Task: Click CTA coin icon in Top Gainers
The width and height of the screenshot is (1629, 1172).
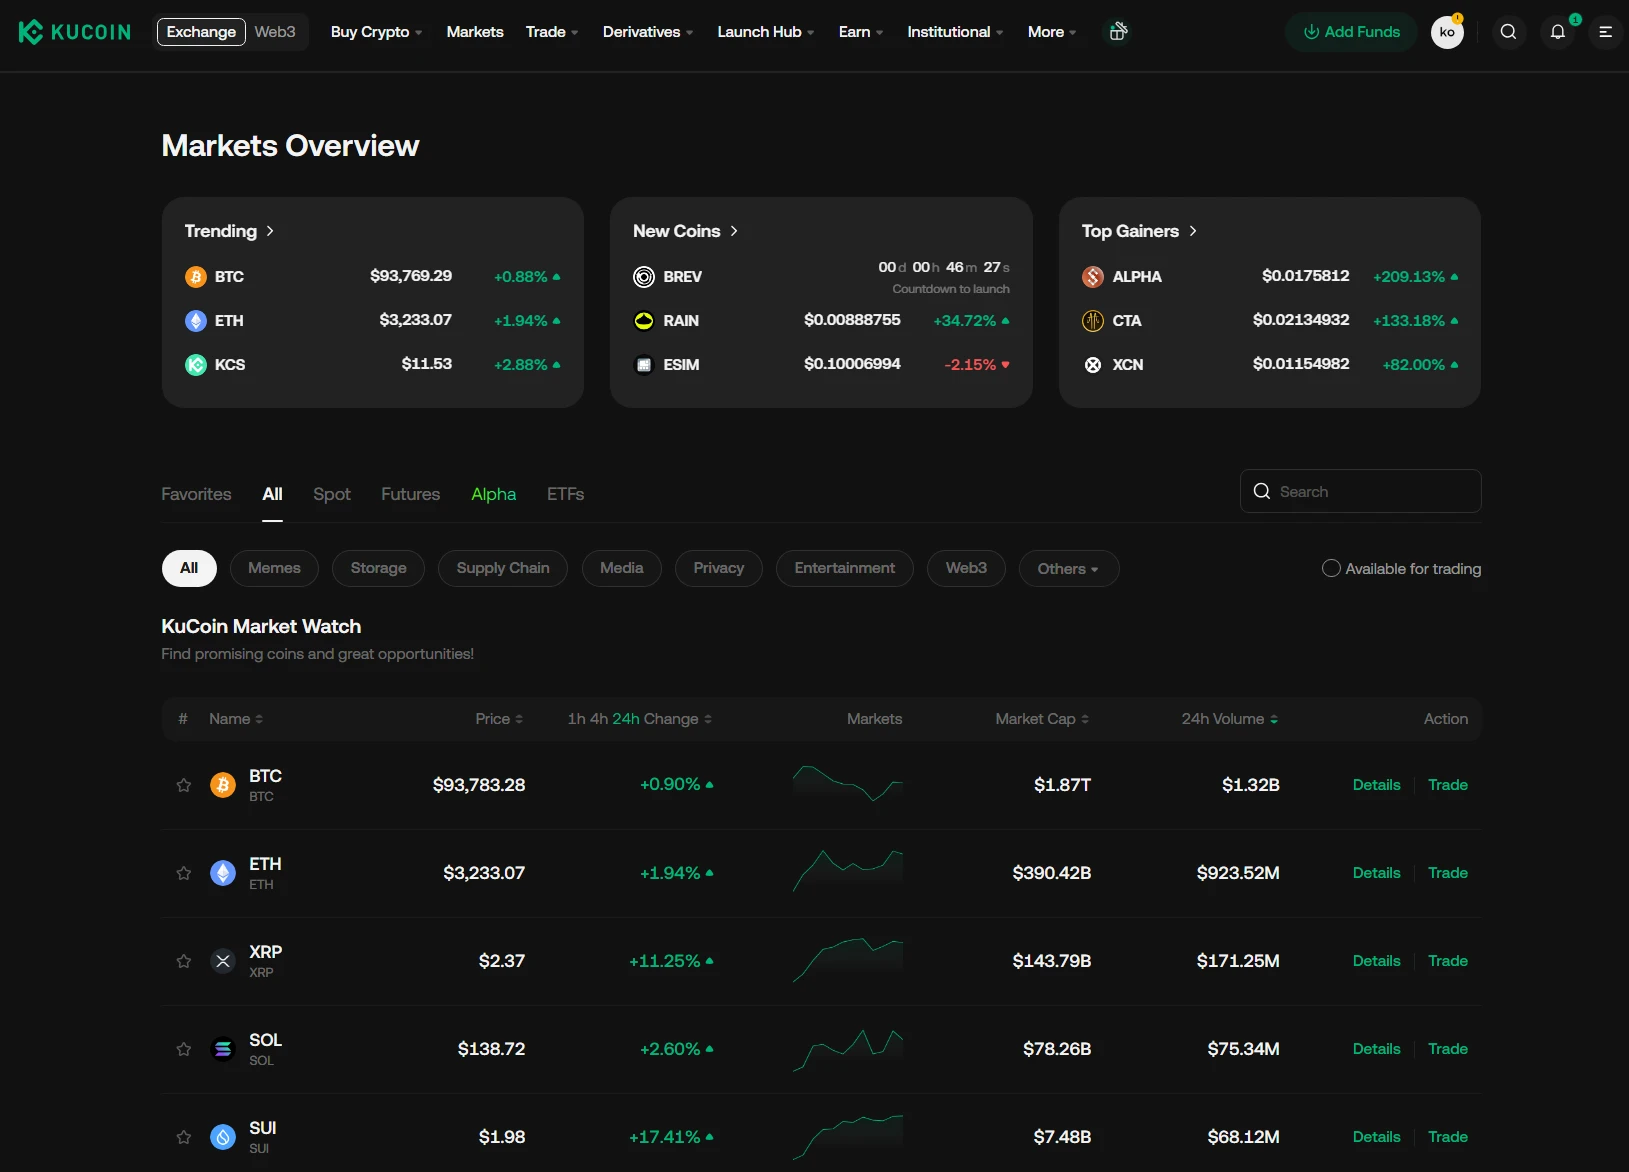Action: pos(1093,321)
